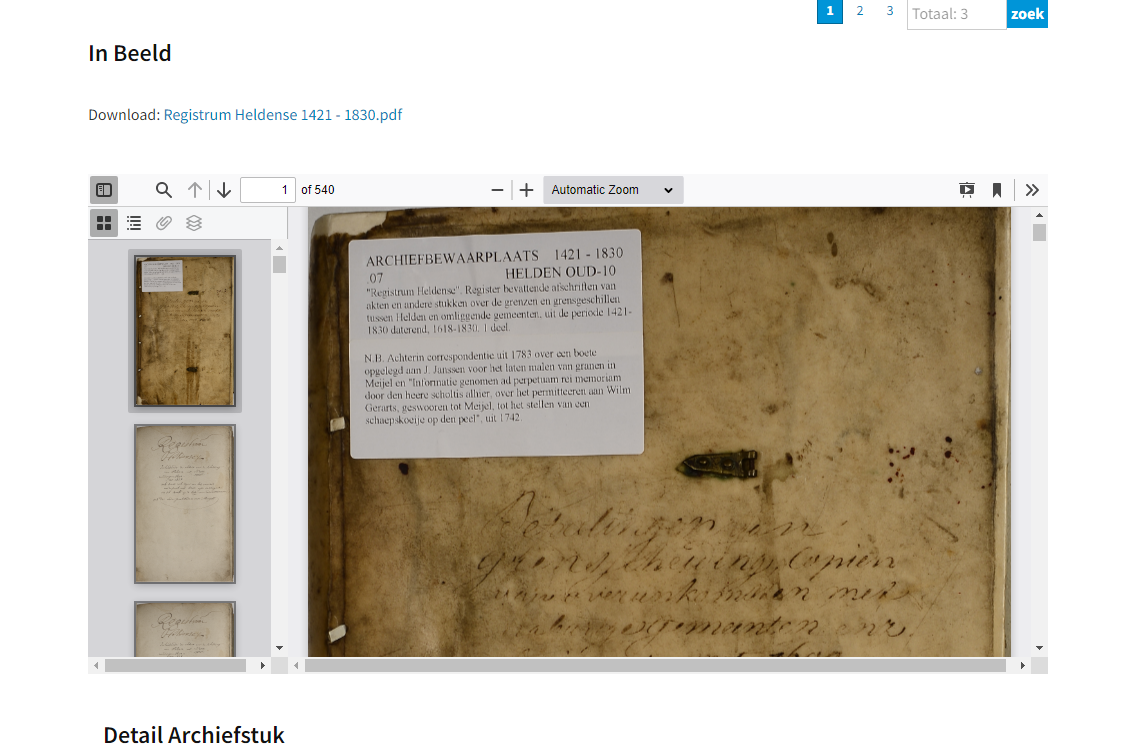The width and height of the screenshot is (1148, 753).
Task: Click the "of 540" page count text
Action: click(318, 190)
